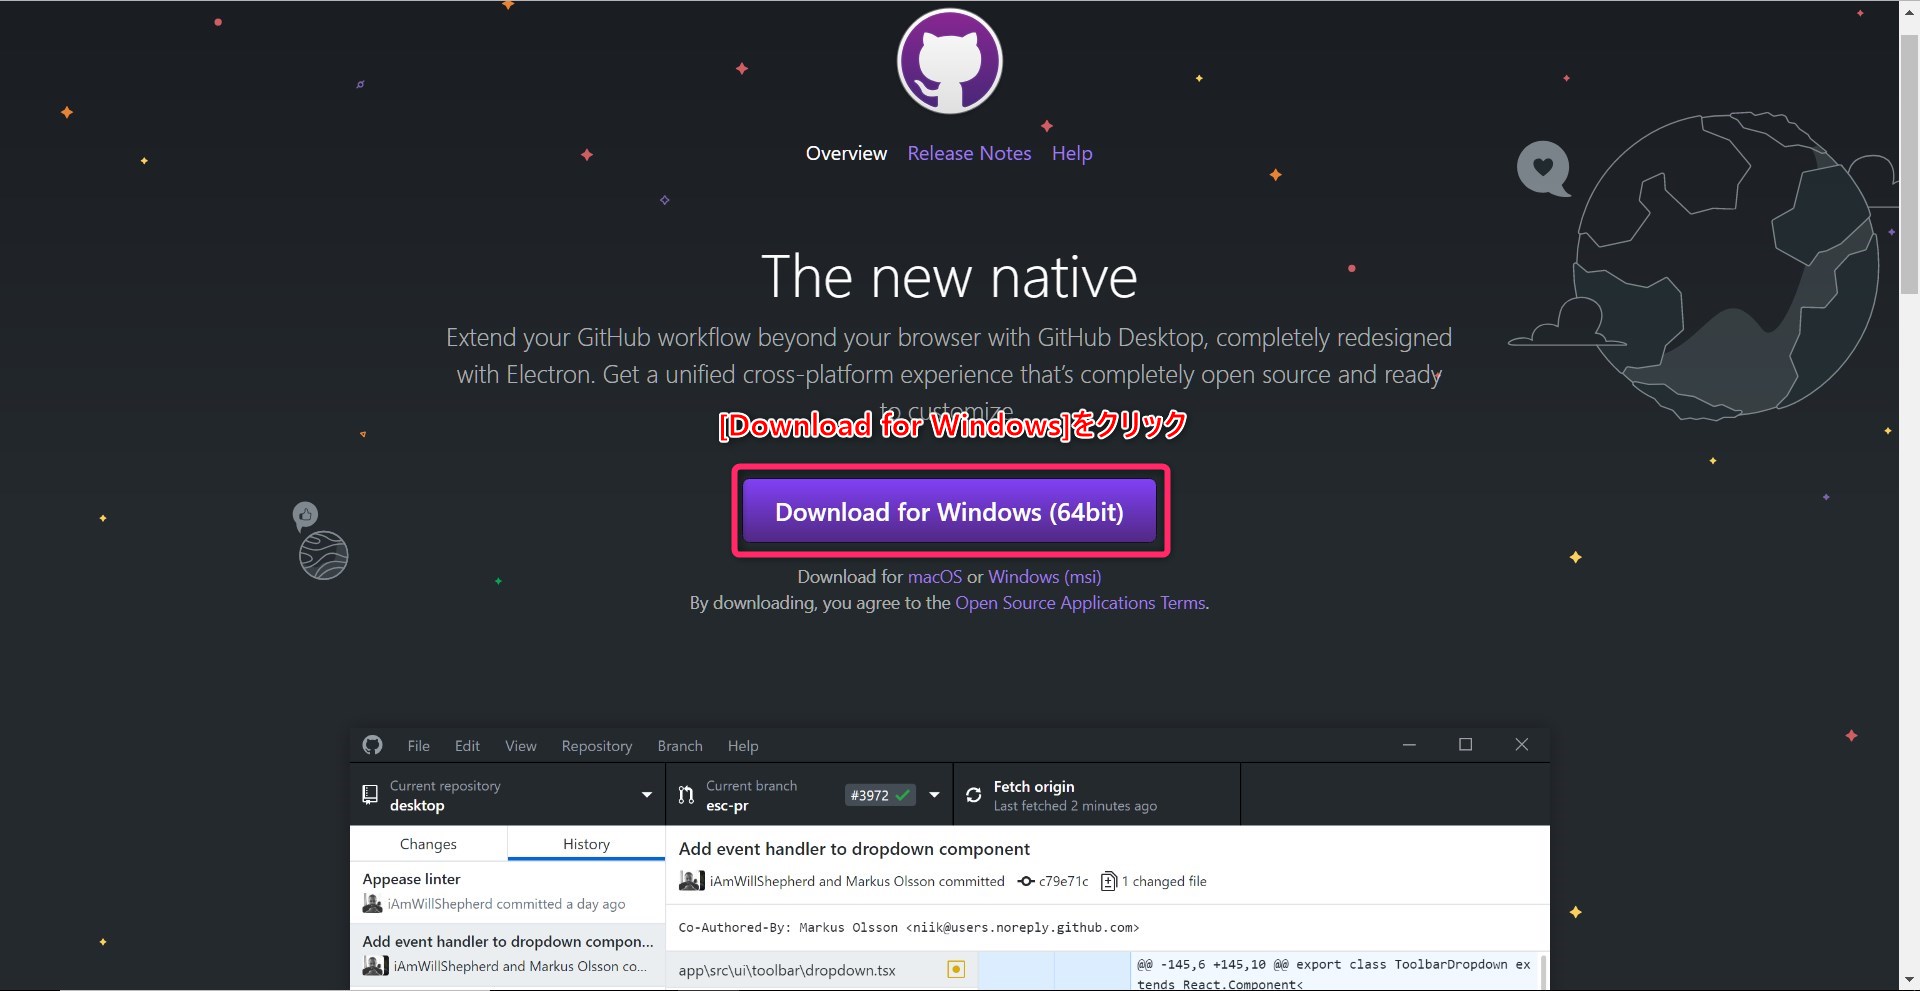Click the commit node icon beside c79e71c
The width and height of the screenshot is (1920, 991).
(1026, 881)
